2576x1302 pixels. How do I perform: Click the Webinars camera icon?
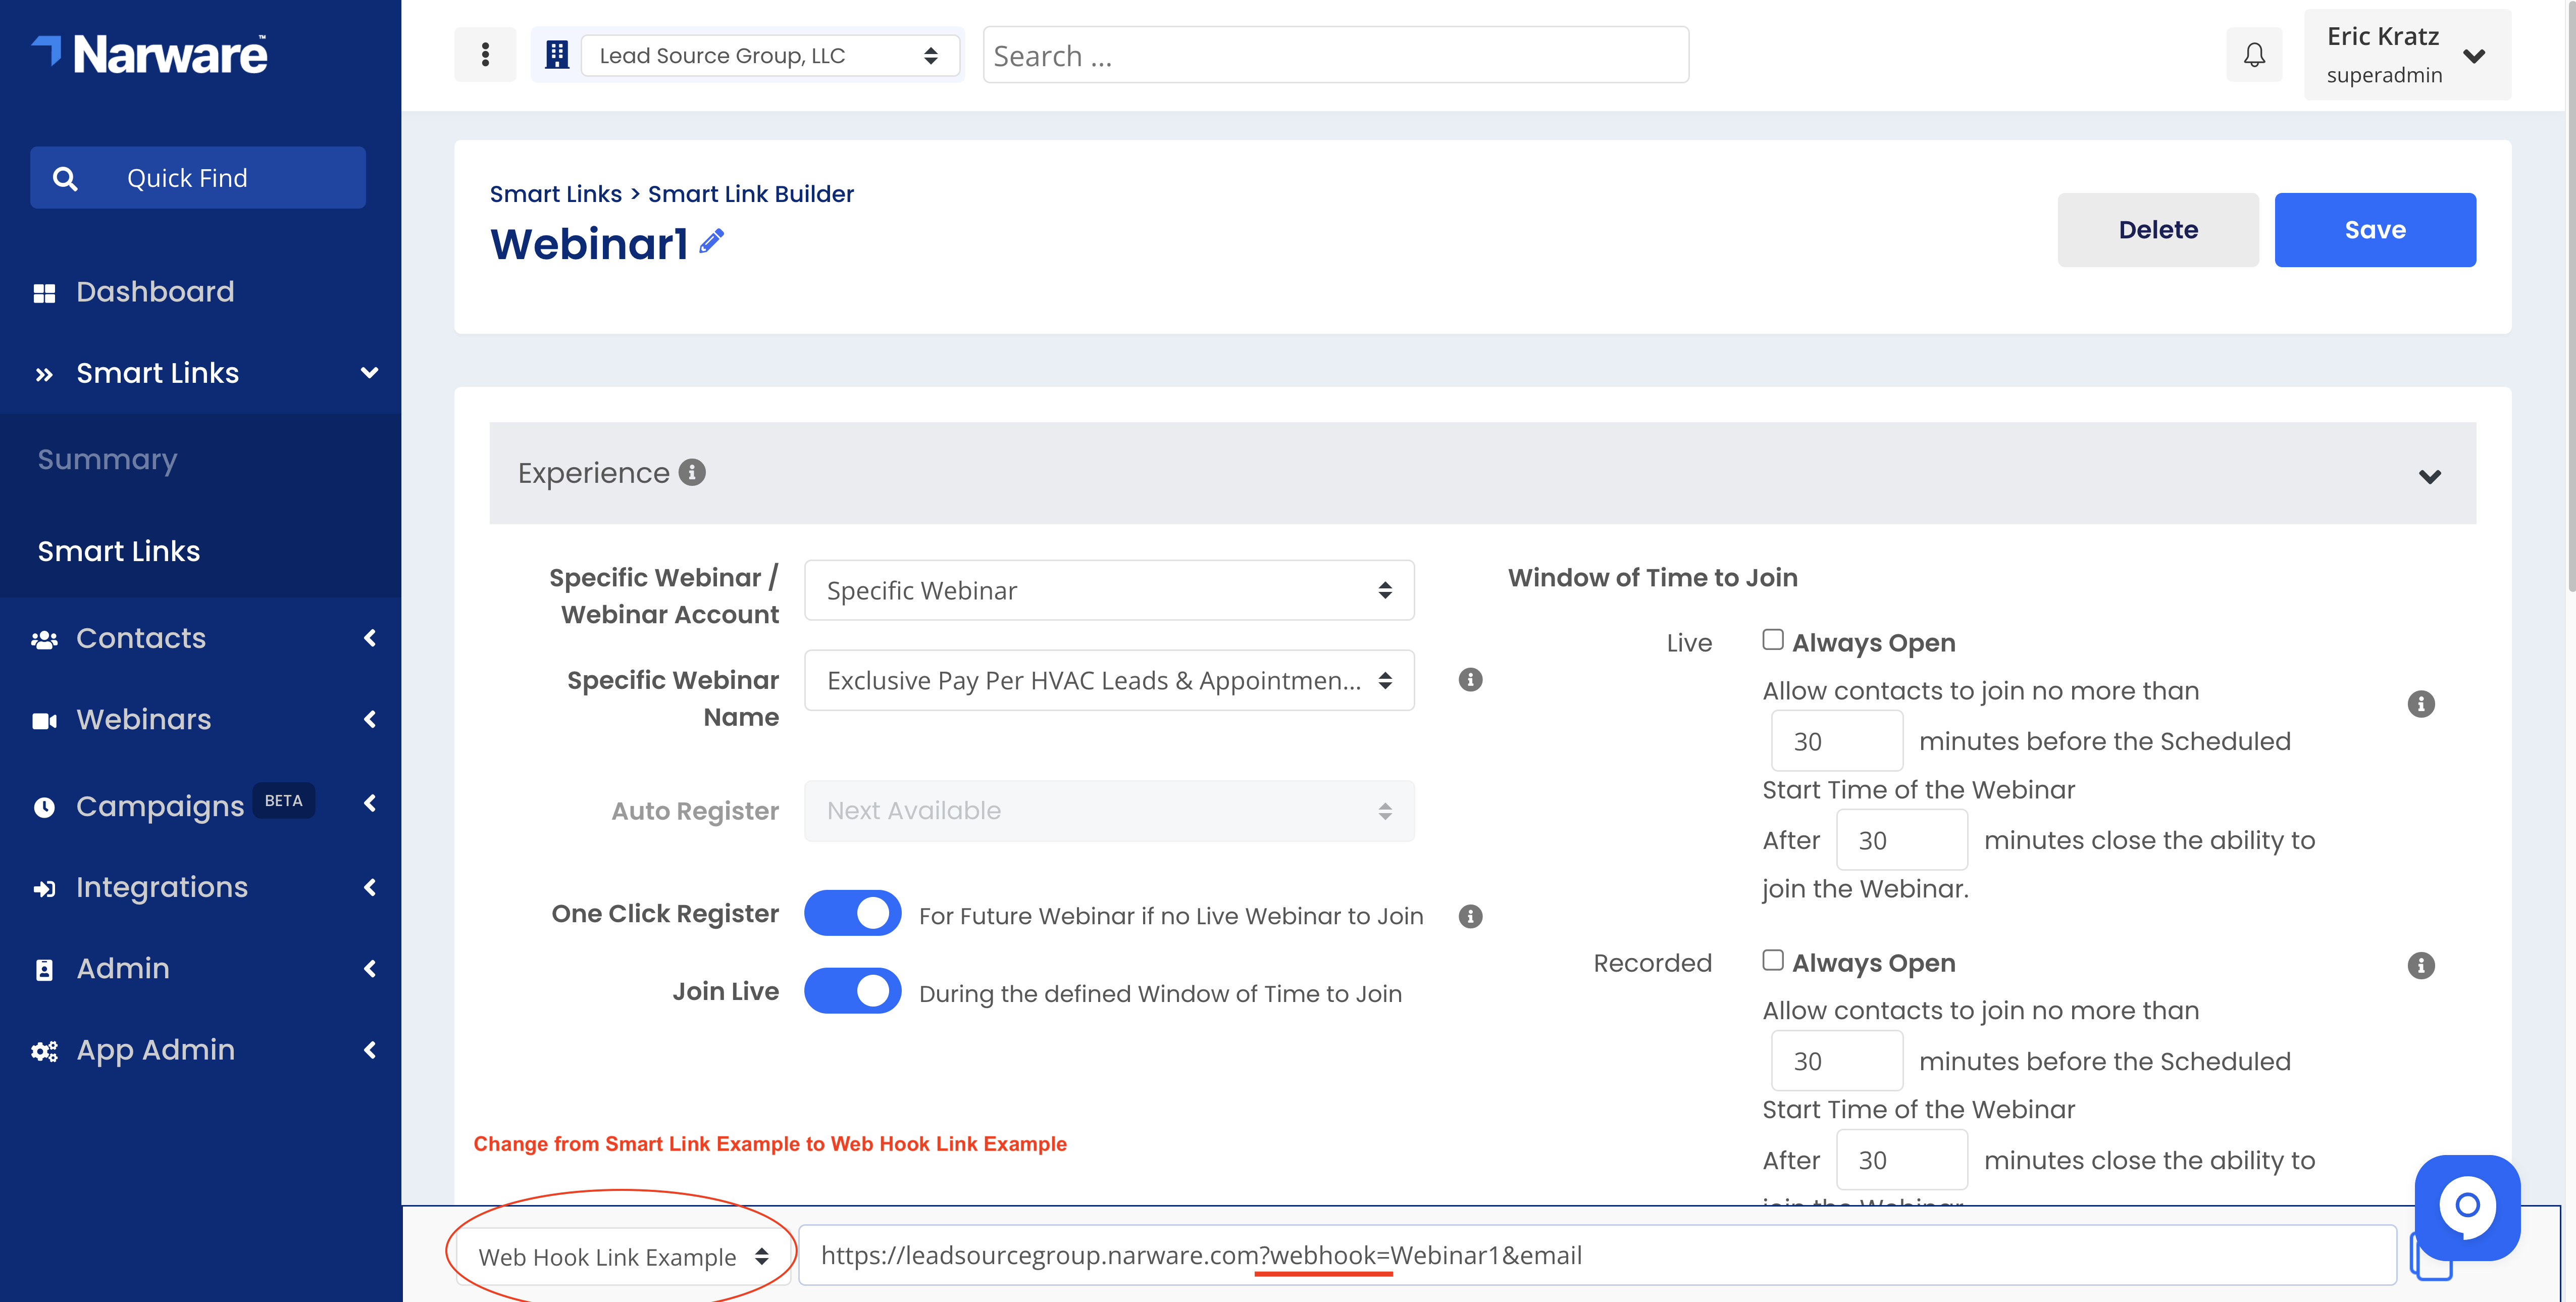pyautogui.click(x=44, y=721)
